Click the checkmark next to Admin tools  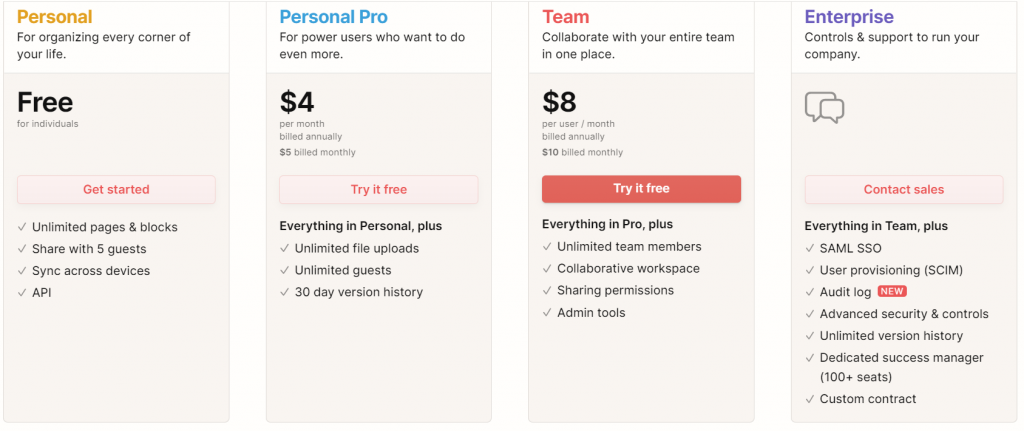(x=547, y=313)
